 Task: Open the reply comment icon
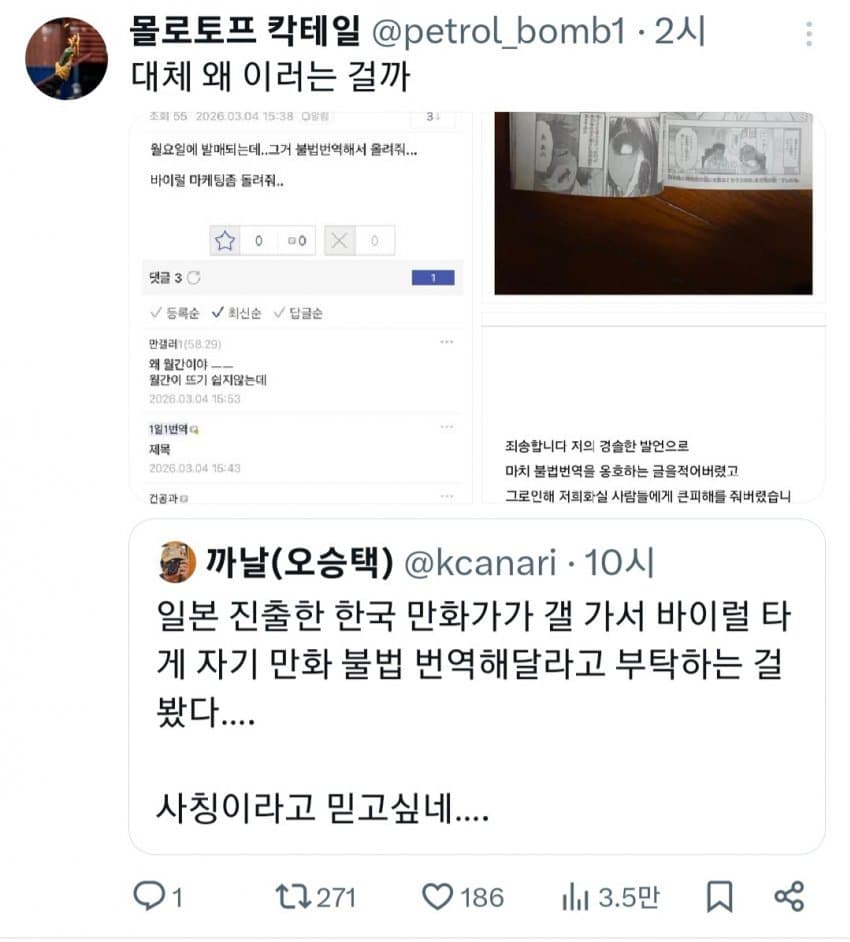point(149,896)
